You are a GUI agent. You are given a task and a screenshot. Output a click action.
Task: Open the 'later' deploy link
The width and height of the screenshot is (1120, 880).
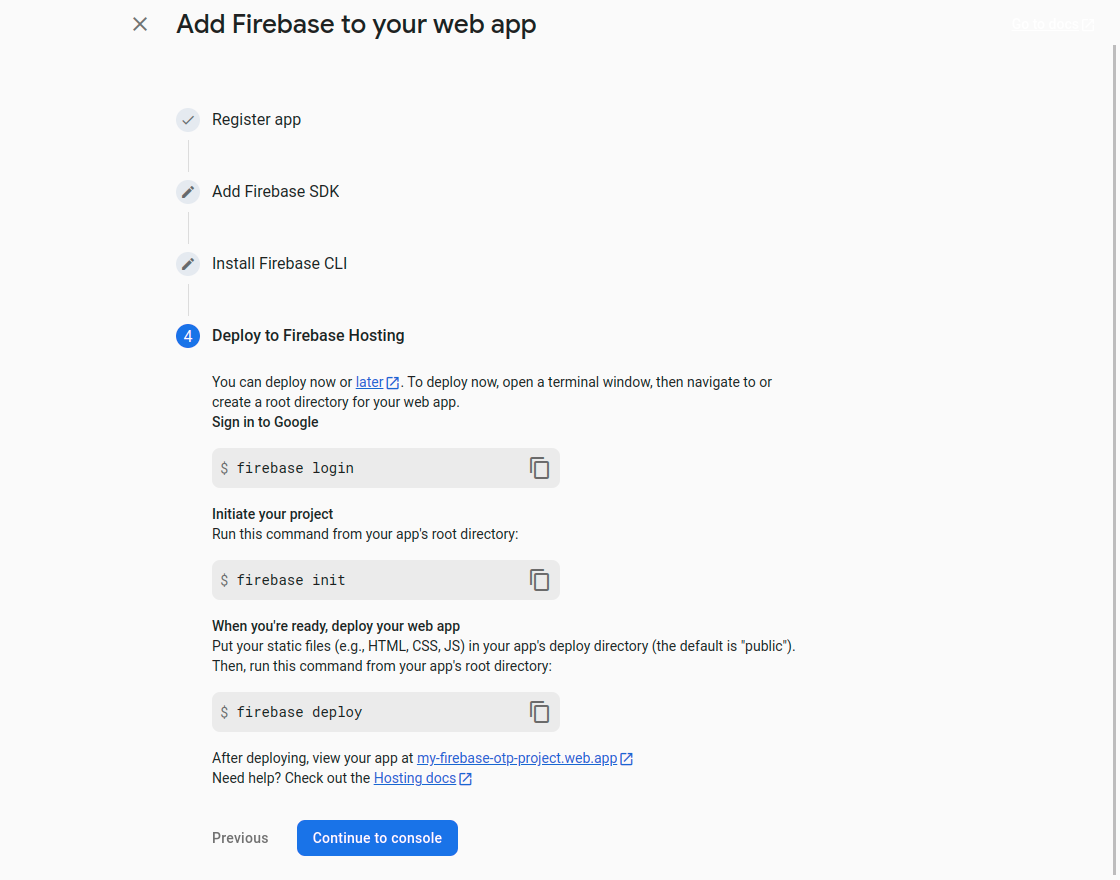coord(369,382)
